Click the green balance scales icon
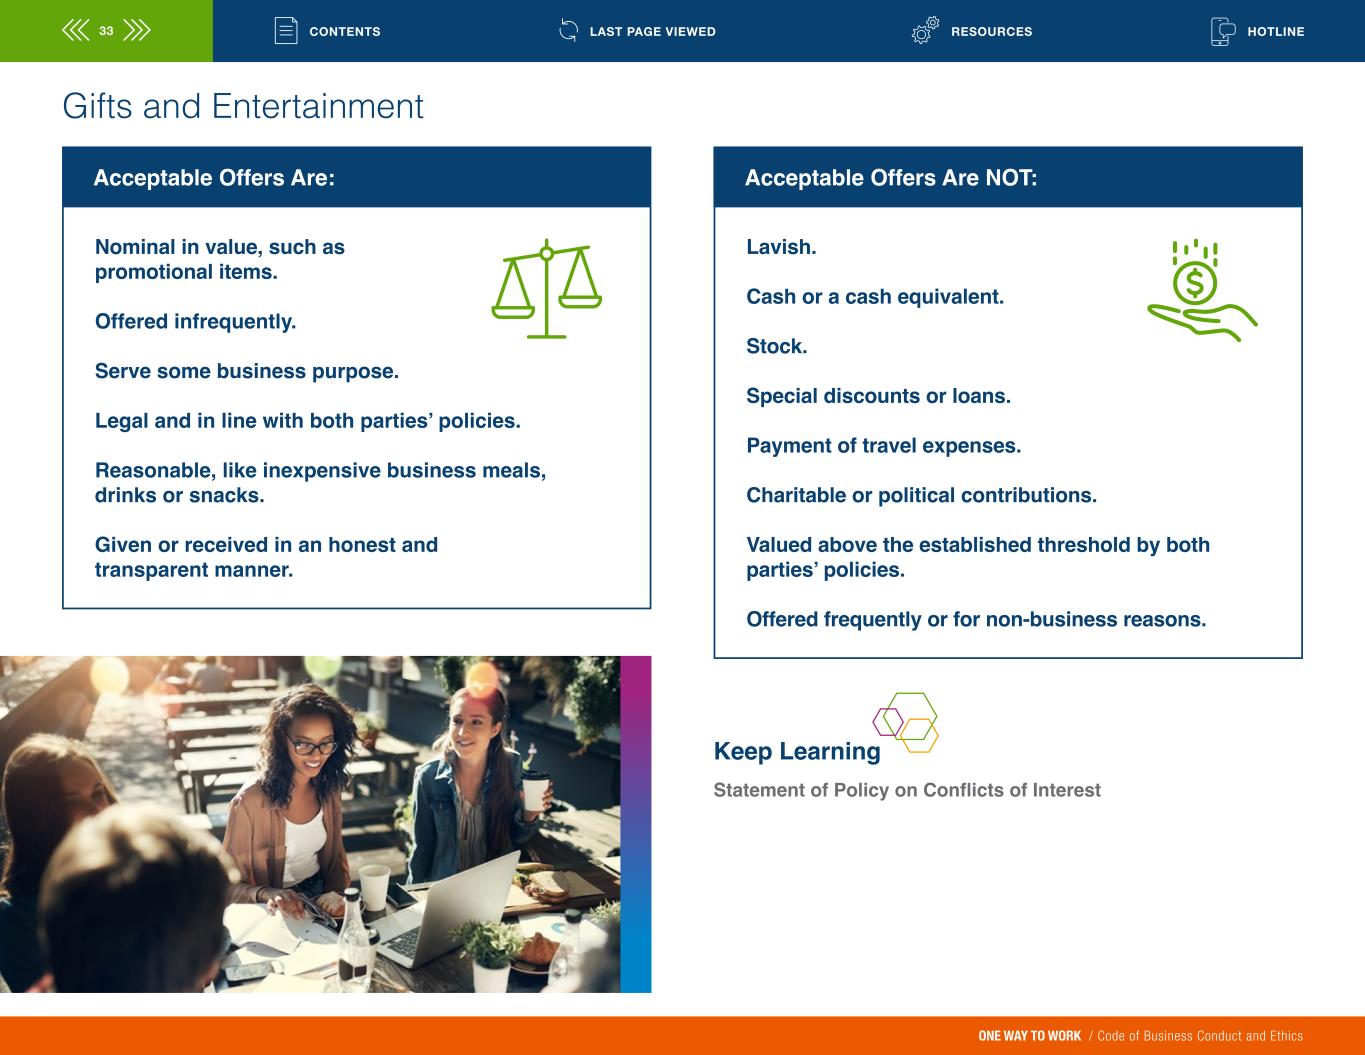The image size is (1365, 1055). pos(546,289)
